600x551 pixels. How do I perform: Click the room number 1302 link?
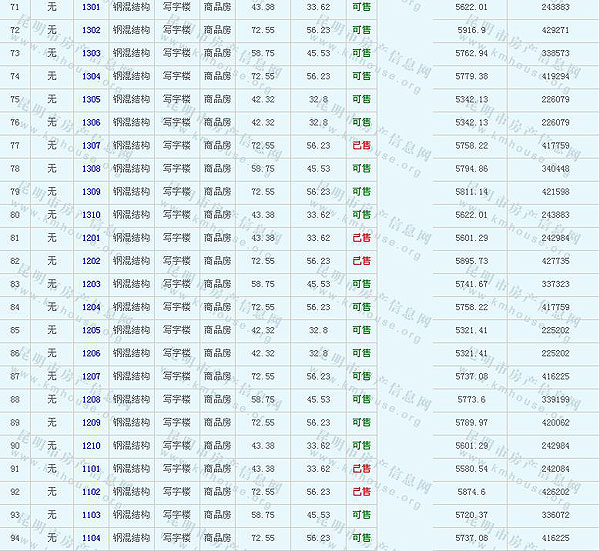91,30
